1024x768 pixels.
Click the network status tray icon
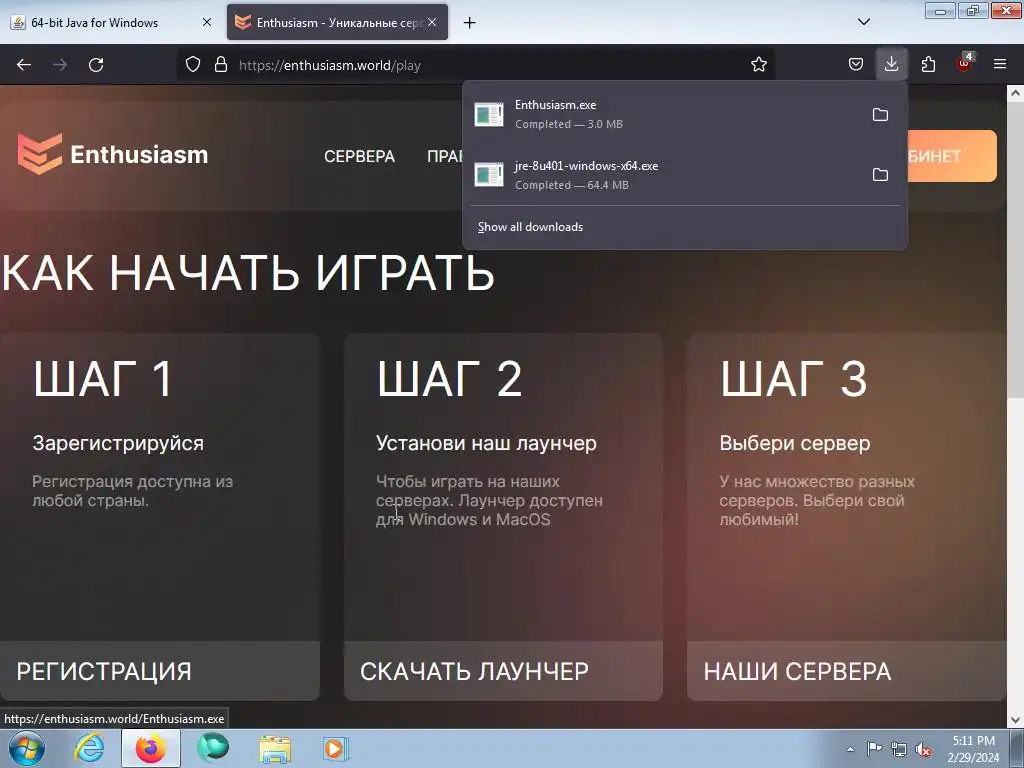pyautogui.click(x=899, y=749)
